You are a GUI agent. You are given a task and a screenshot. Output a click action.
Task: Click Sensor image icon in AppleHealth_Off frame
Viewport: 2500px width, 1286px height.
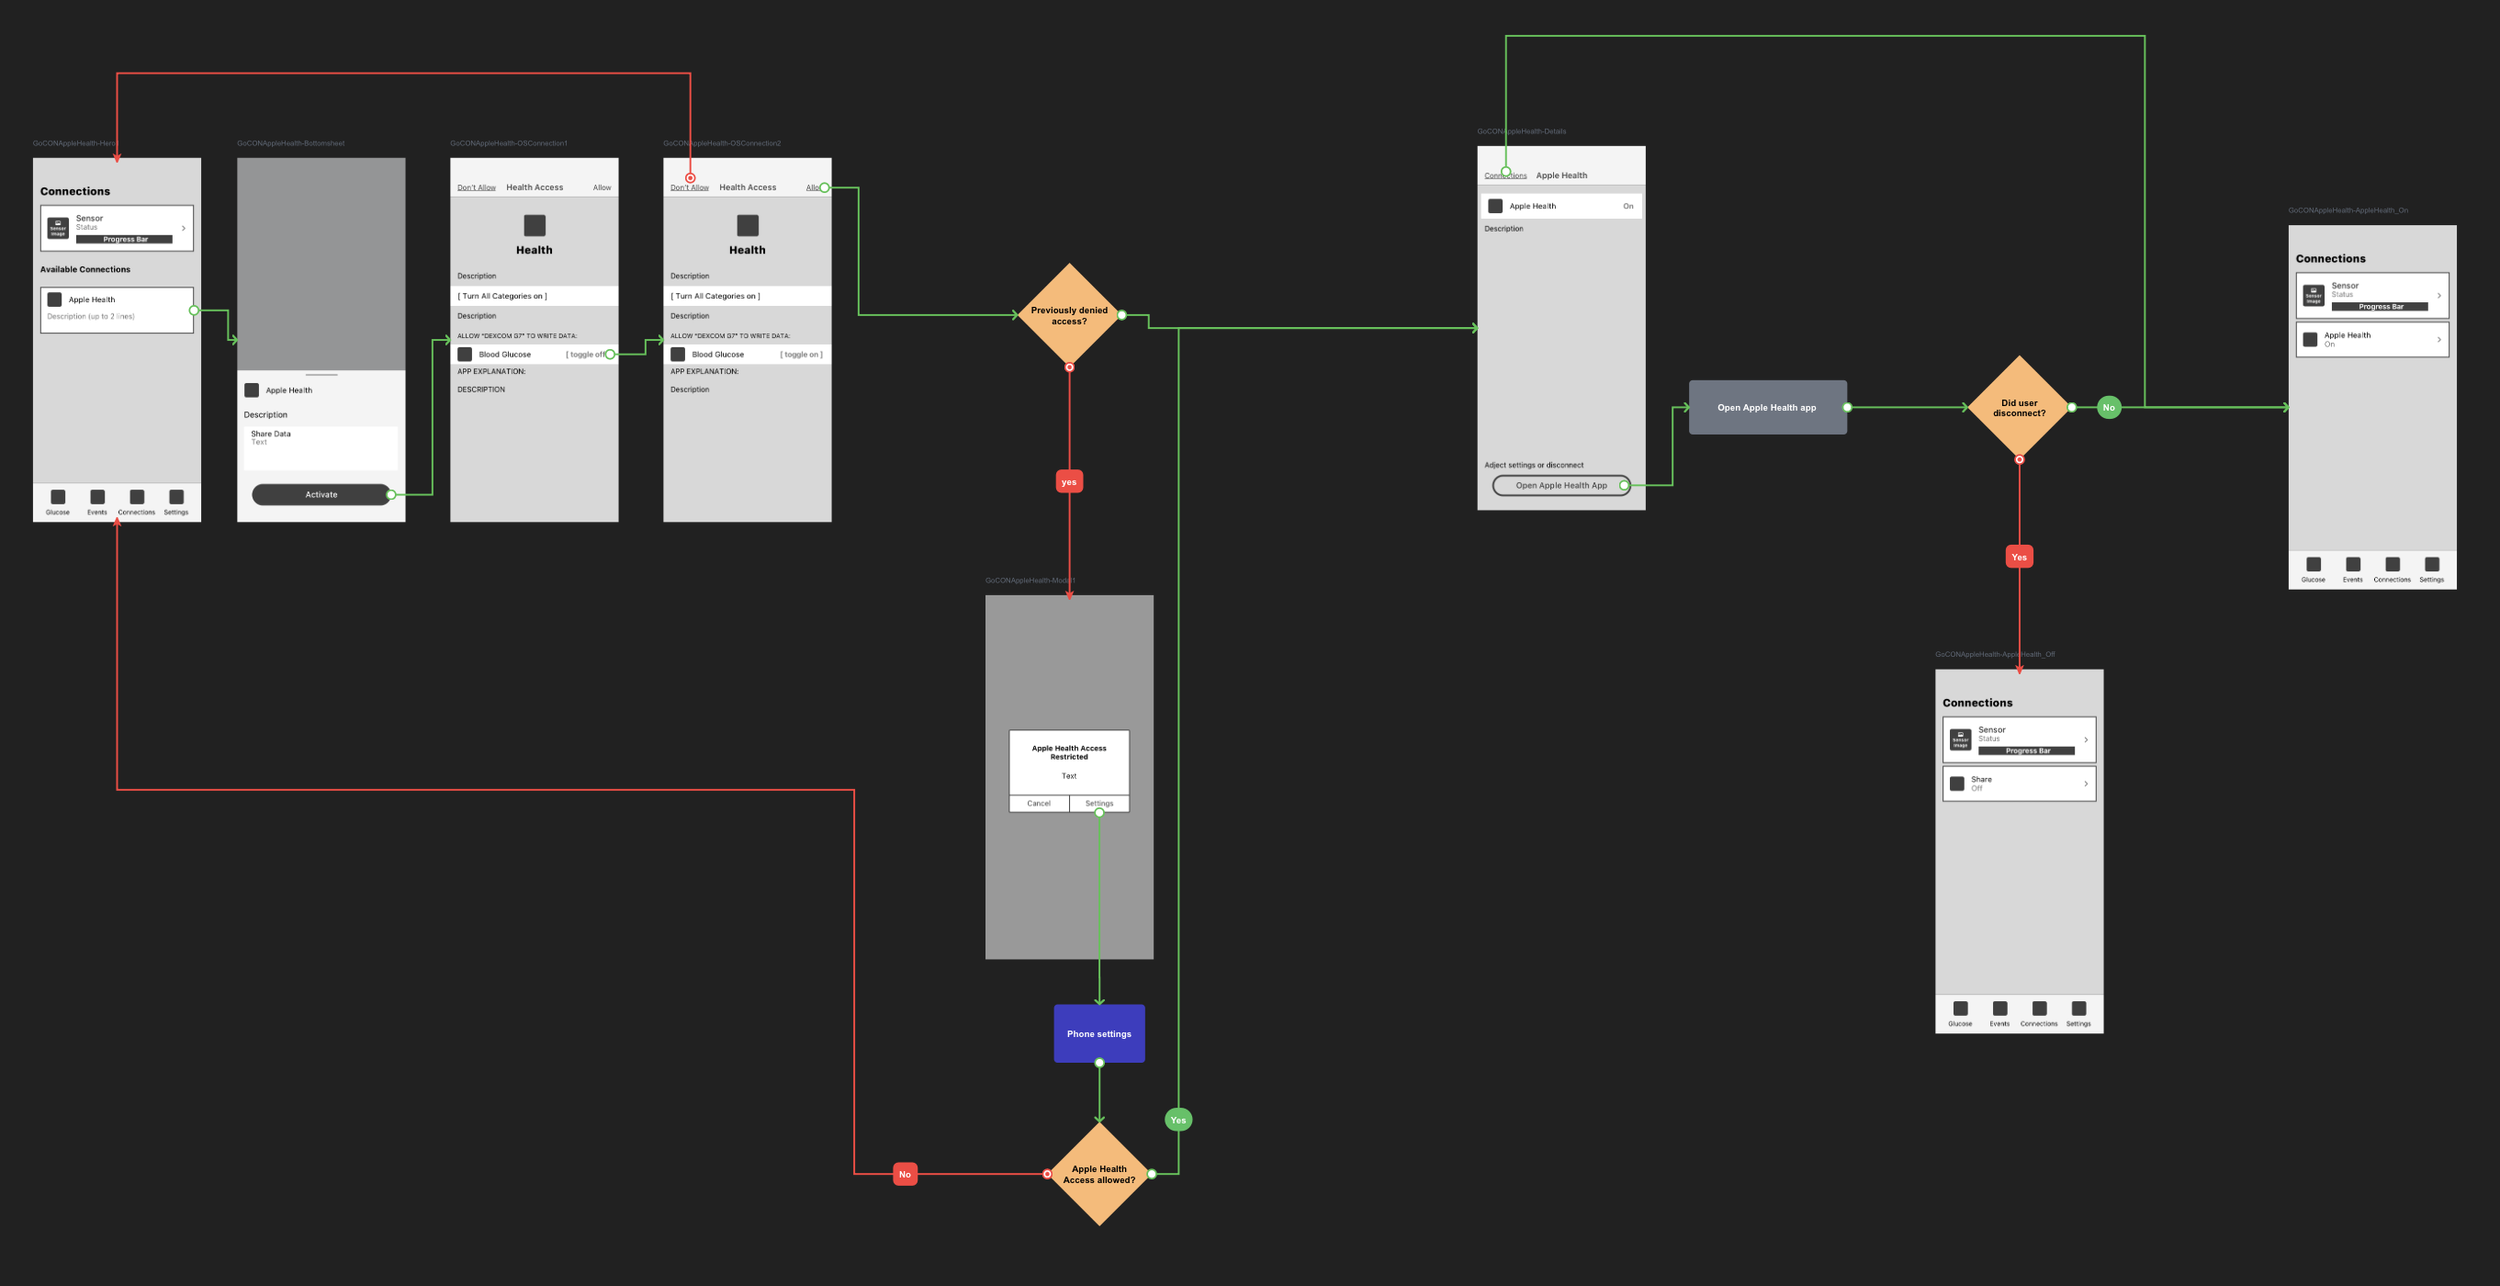tap(1960, 740)
